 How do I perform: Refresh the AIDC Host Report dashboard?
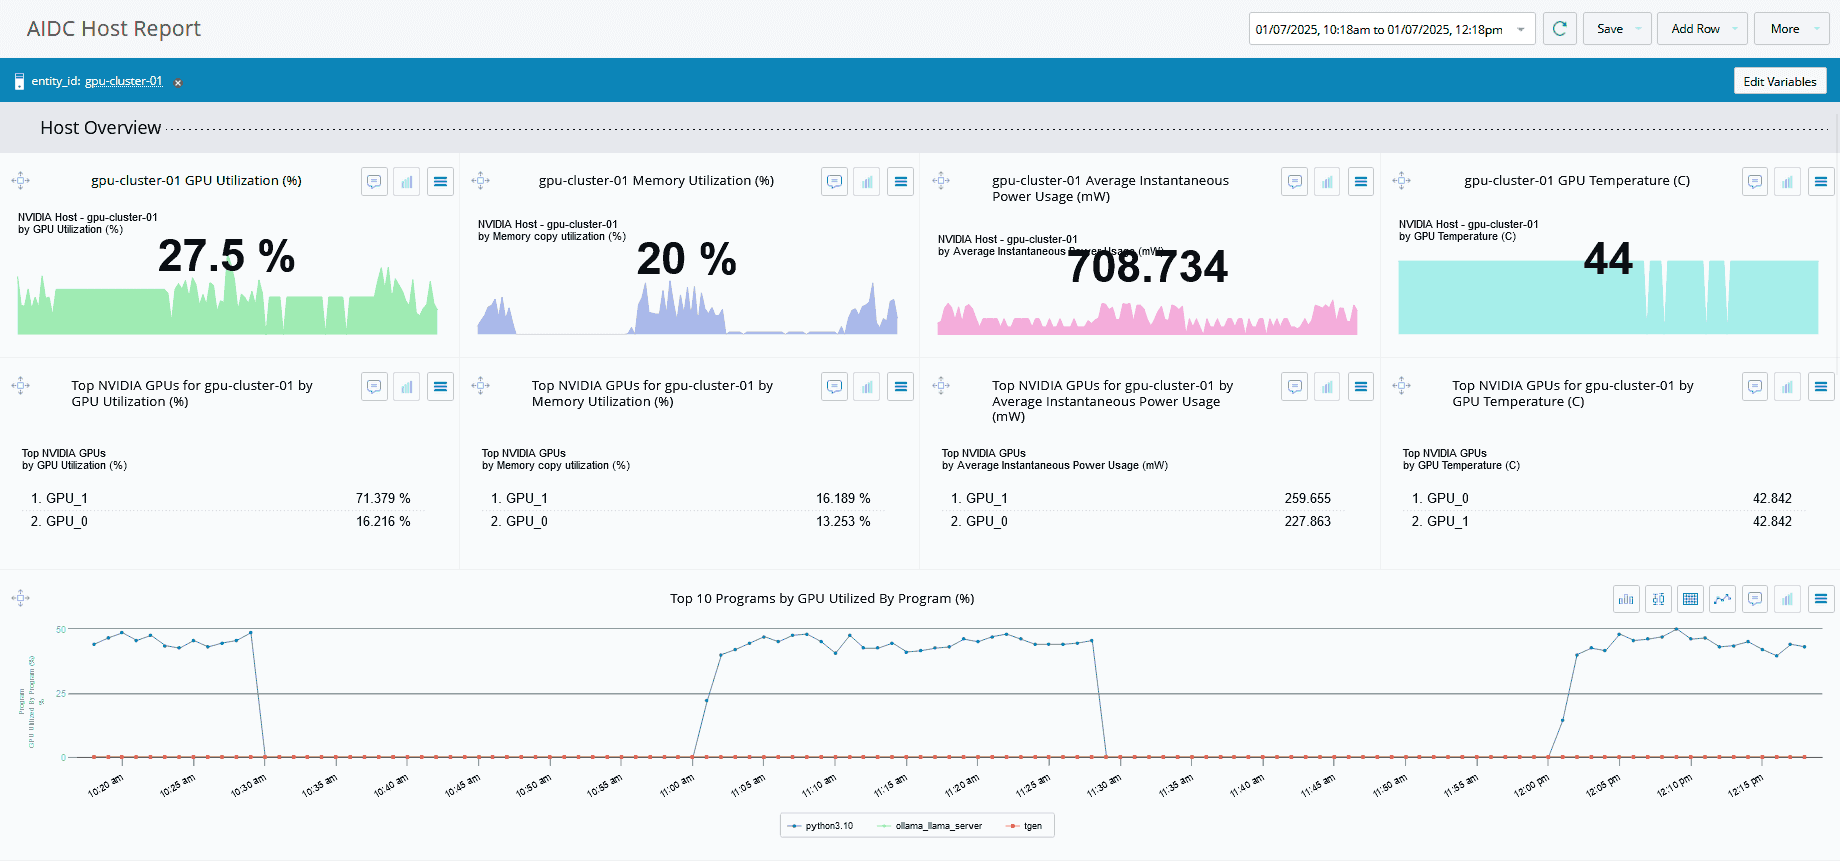(x=1559, y=29)
